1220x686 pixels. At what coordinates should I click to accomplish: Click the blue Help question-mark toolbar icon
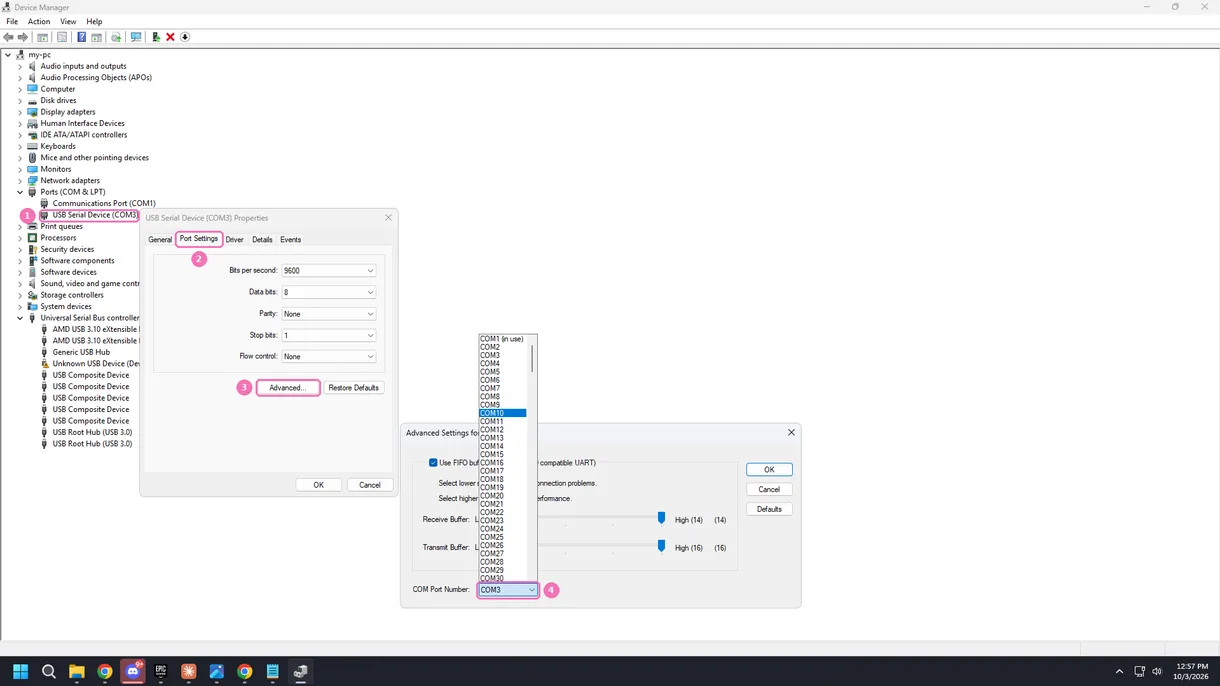pos(81,37)
